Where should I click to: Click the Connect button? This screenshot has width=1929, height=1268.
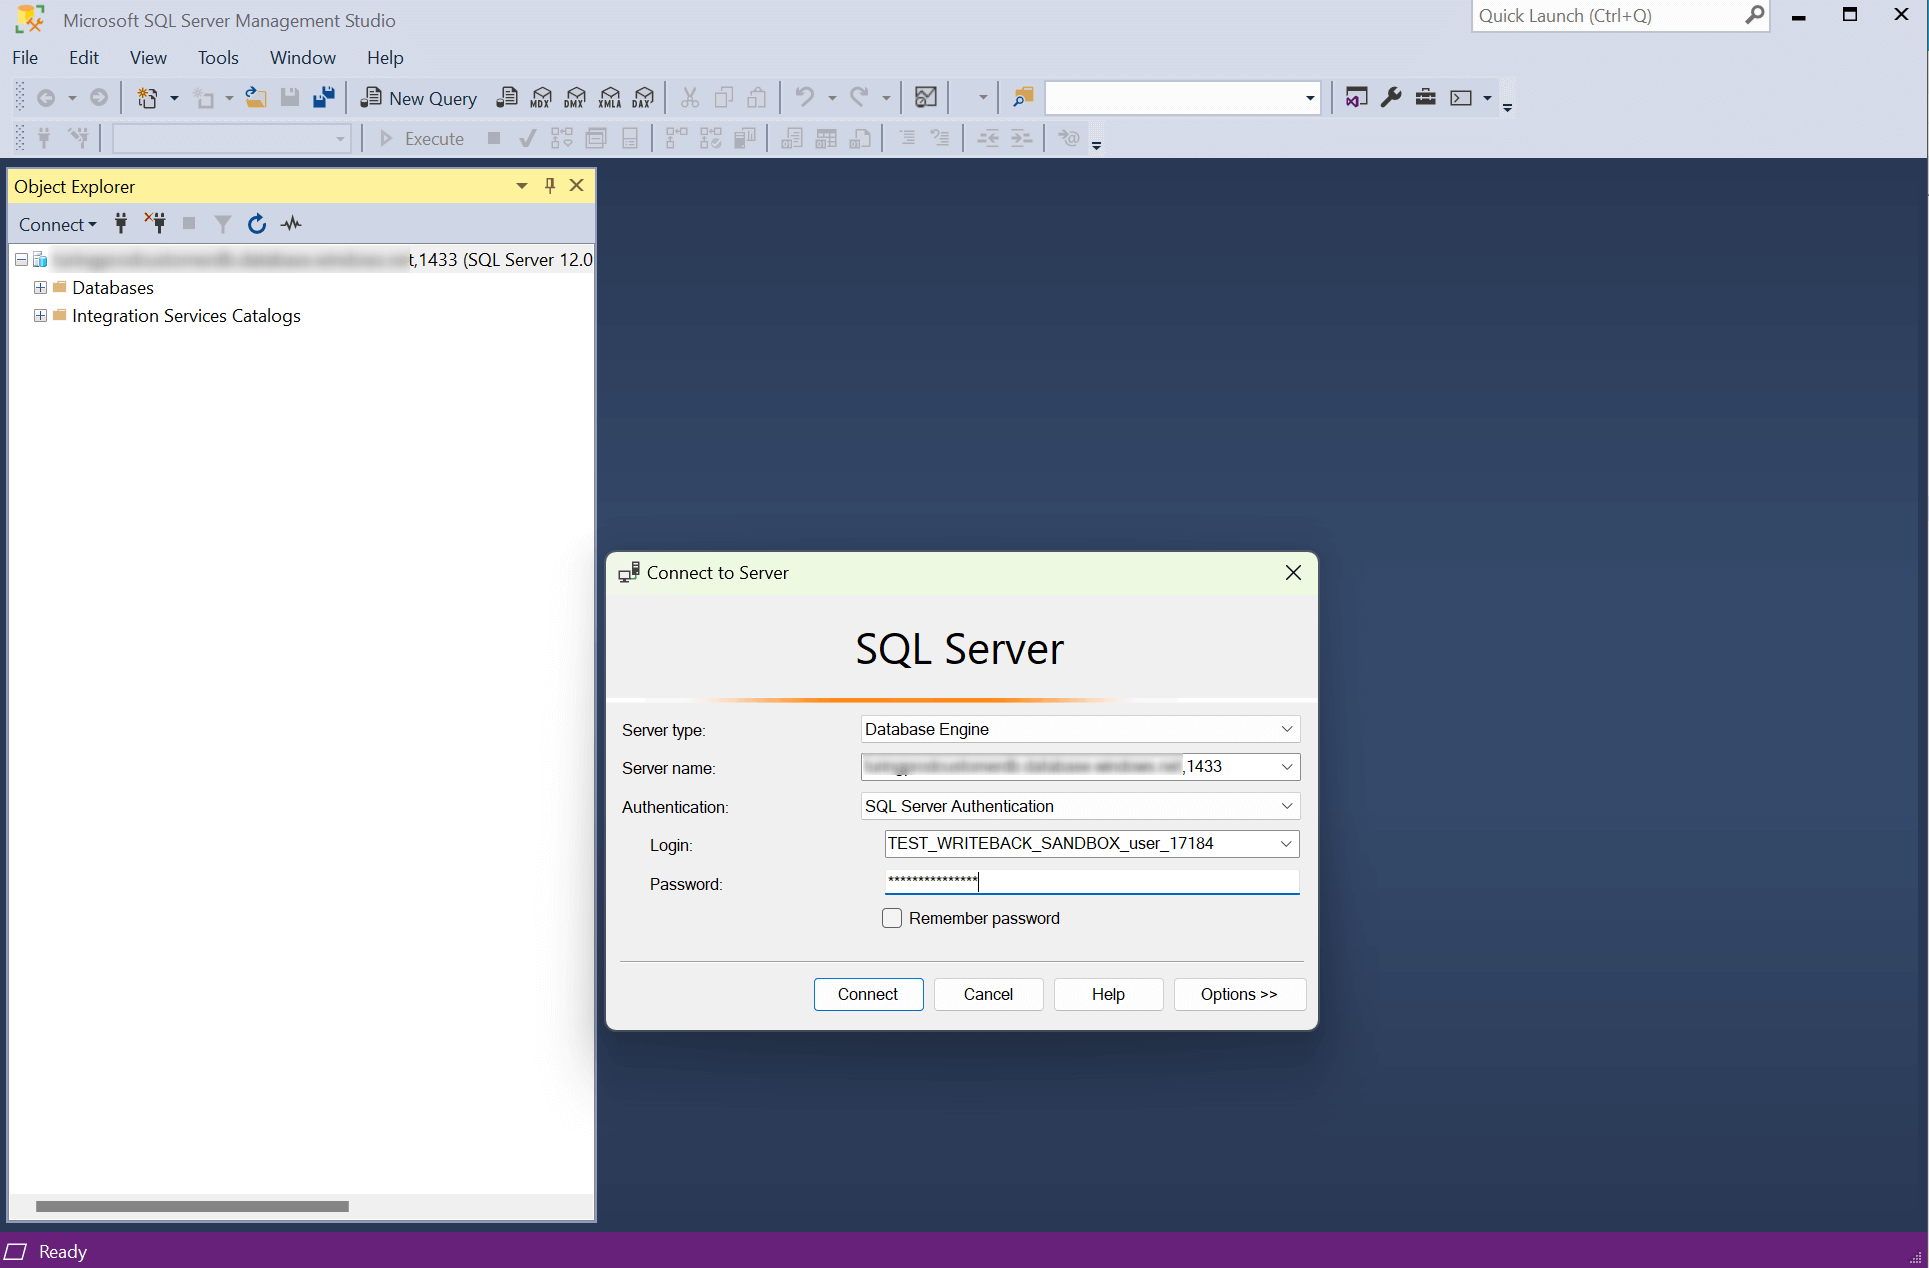point(868,993)
